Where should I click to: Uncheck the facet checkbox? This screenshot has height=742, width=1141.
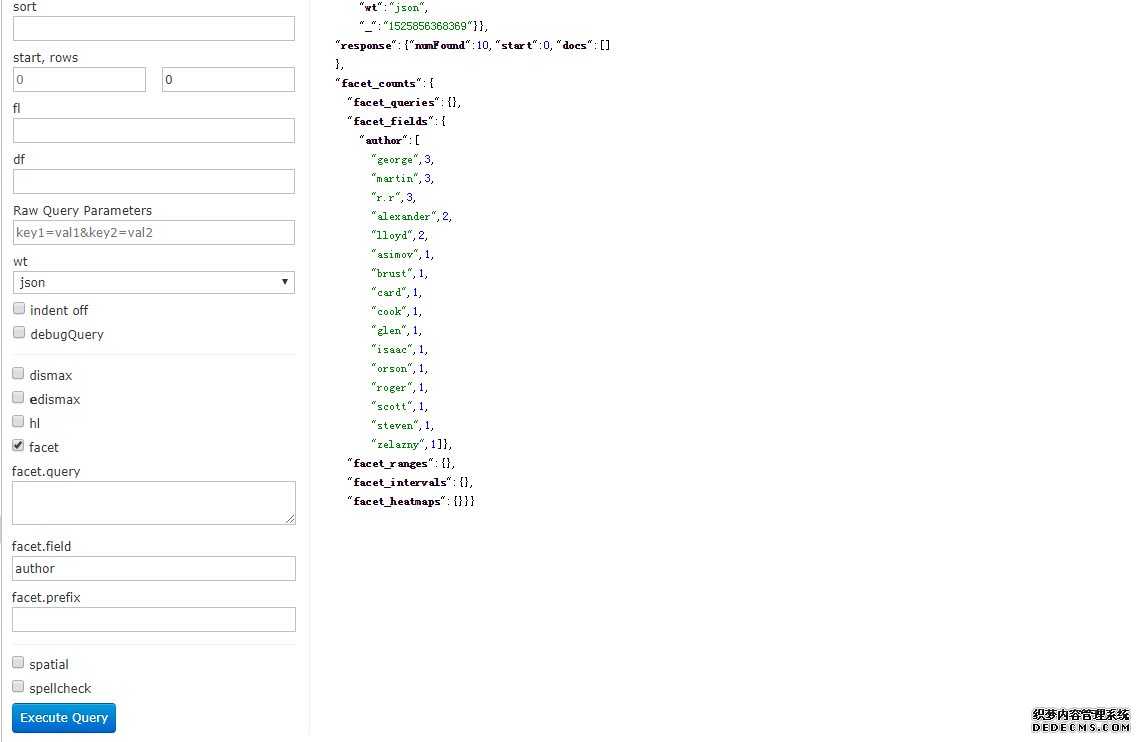click(19, 446)
